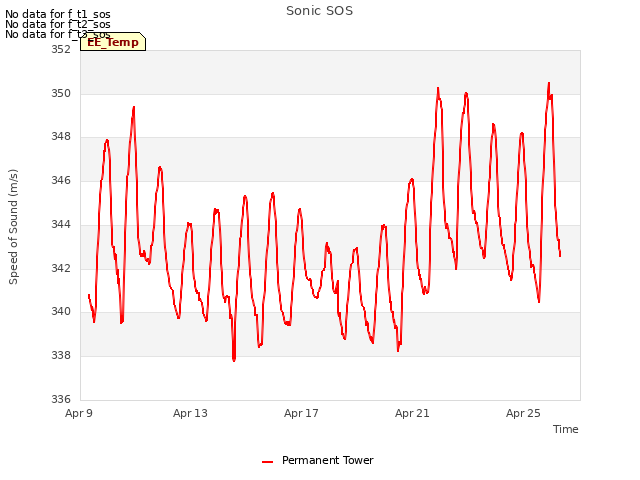Click the EE_Temp annotation label
Image resolution: width=640 pixels, height=480 pixels.
point(113,42)
